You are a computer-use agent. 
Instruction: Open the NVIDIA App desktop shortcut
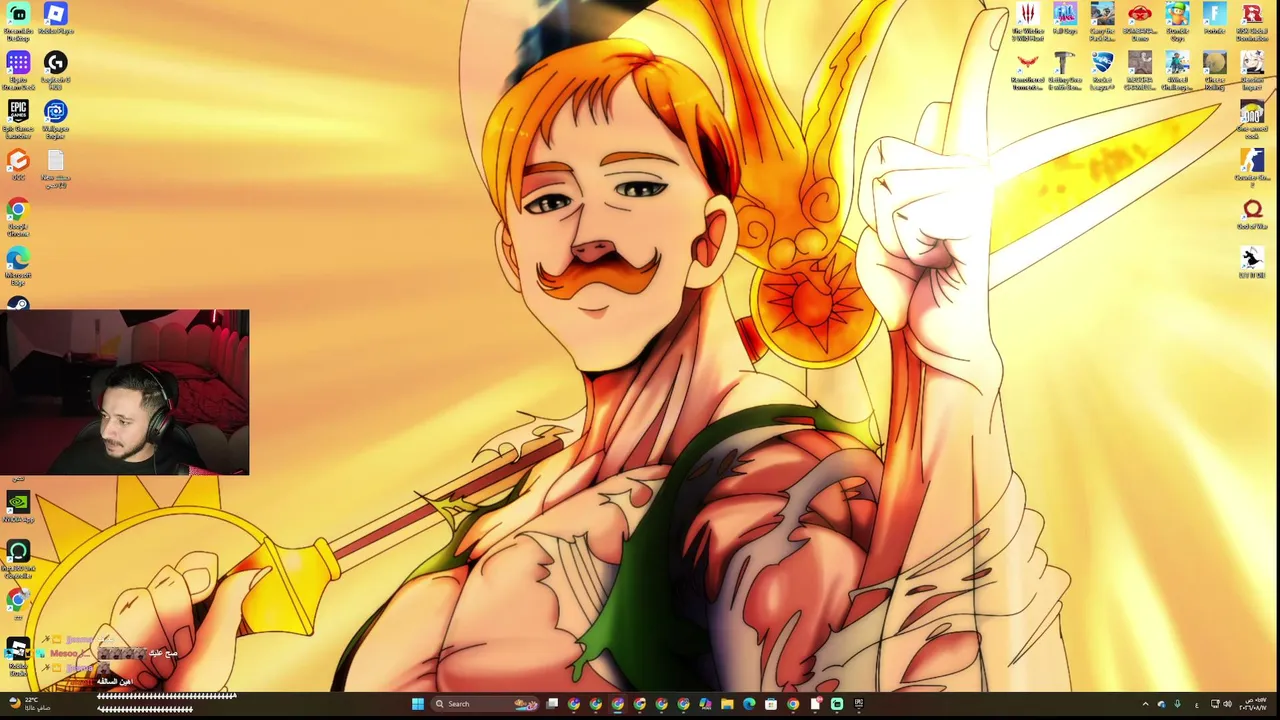pos(18,508)
